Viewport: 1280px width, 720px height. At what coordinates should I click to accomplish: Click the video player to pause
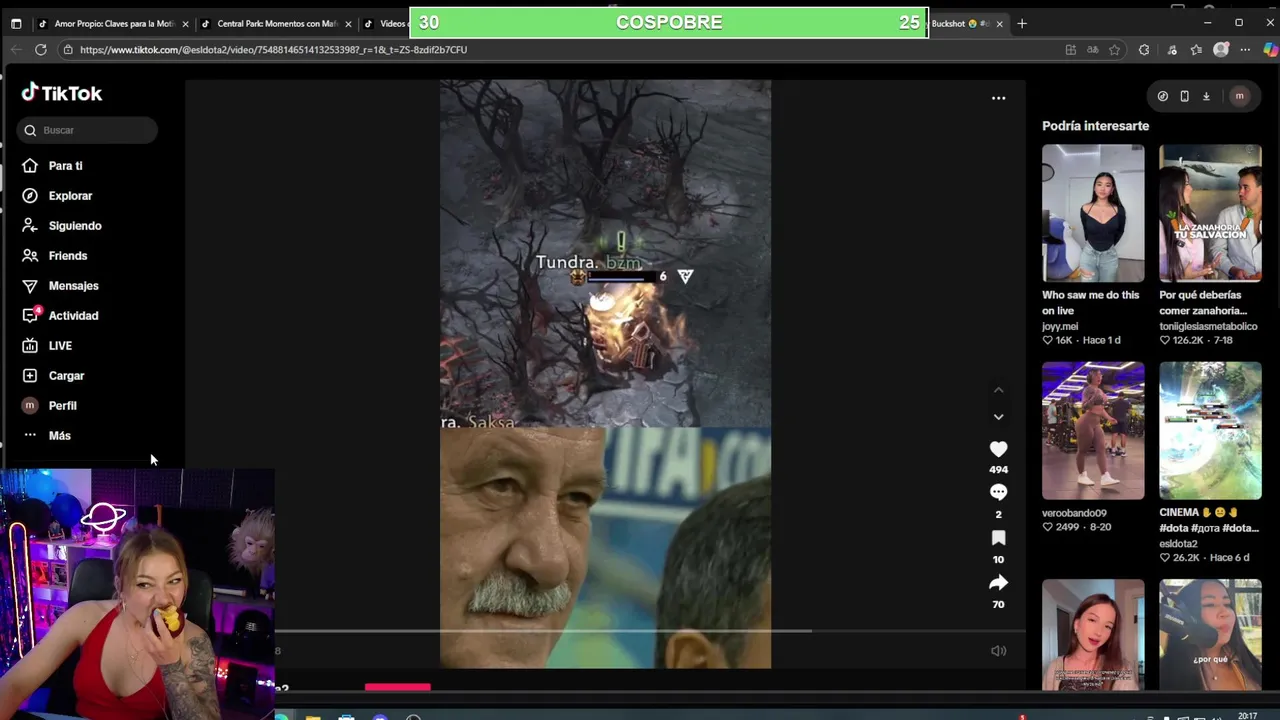(x=605, y=374)
